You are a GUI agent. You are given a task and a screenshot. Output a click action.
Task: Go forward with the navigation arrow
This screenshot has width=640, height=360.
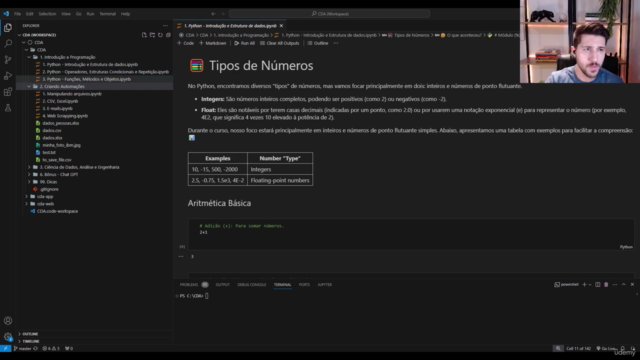pos(222,14)
